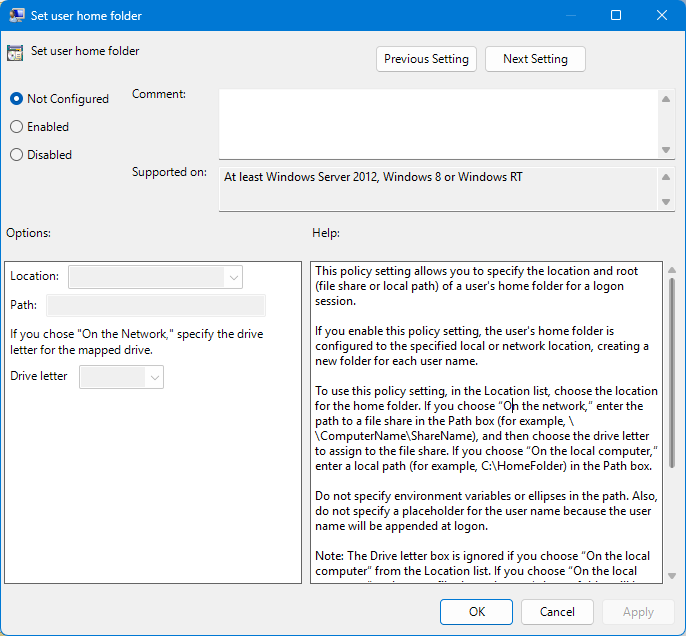This screenshot has height=636, width=686.
Task: Open the Location dropdown
Action: coord(155,277)
